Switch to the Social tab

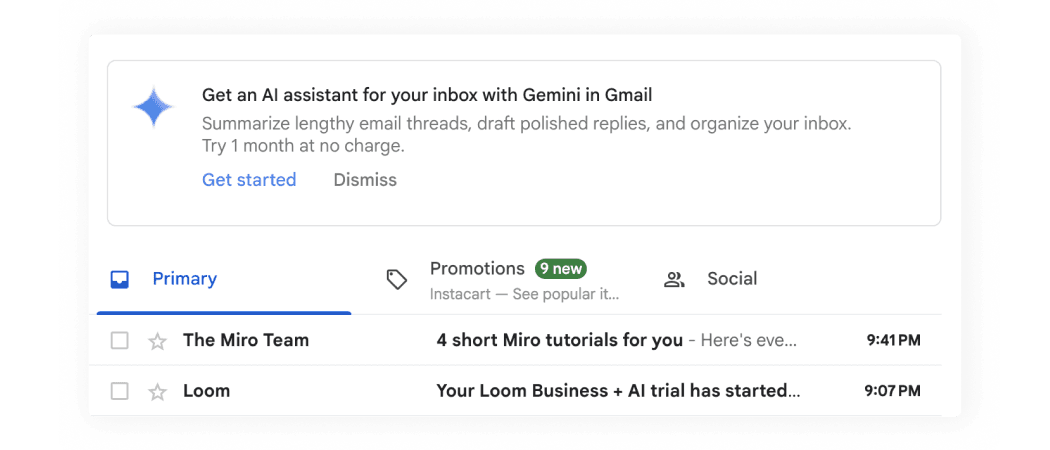click(x=731, y=279)
